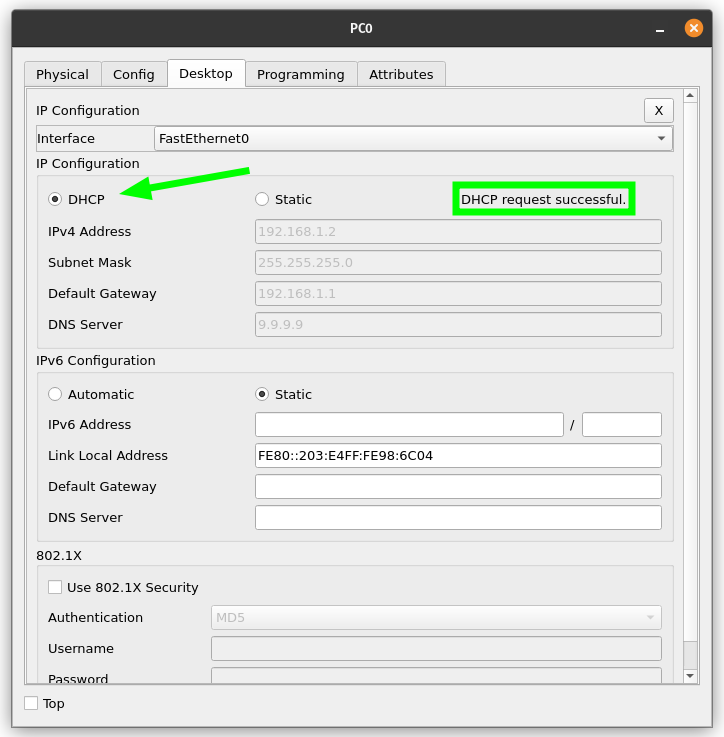
Task: Switch to the Config tab
Action: pyautogui.click(x=133, y=75)
